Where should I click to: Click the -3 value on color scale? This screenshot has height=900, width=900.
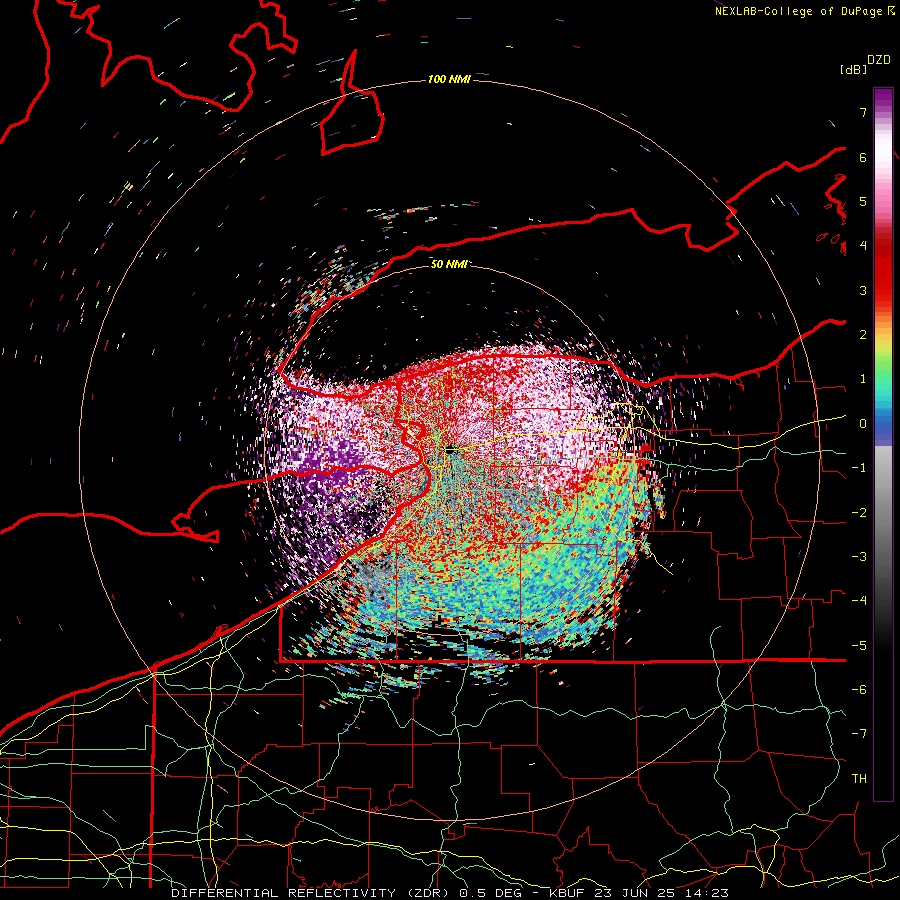[859, 557]
